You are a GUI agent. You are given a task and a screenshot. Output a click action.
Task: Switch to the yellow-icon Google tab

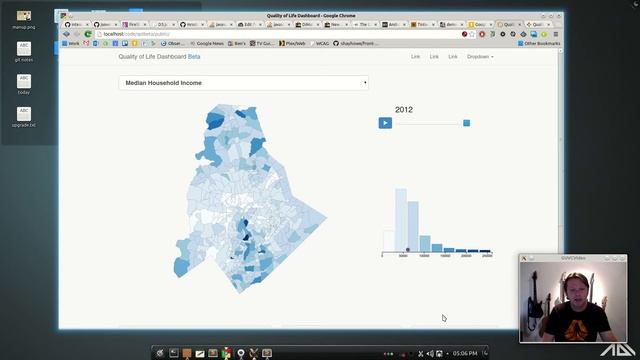point(481,24)
